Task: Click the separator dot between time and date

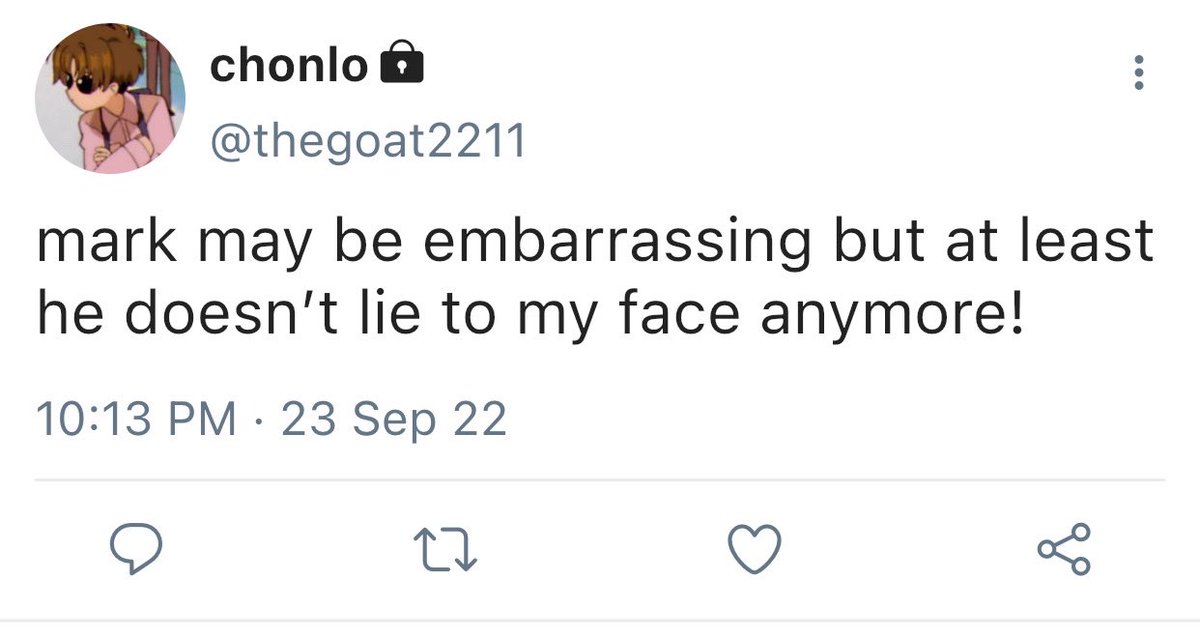Action: point(259,421)
